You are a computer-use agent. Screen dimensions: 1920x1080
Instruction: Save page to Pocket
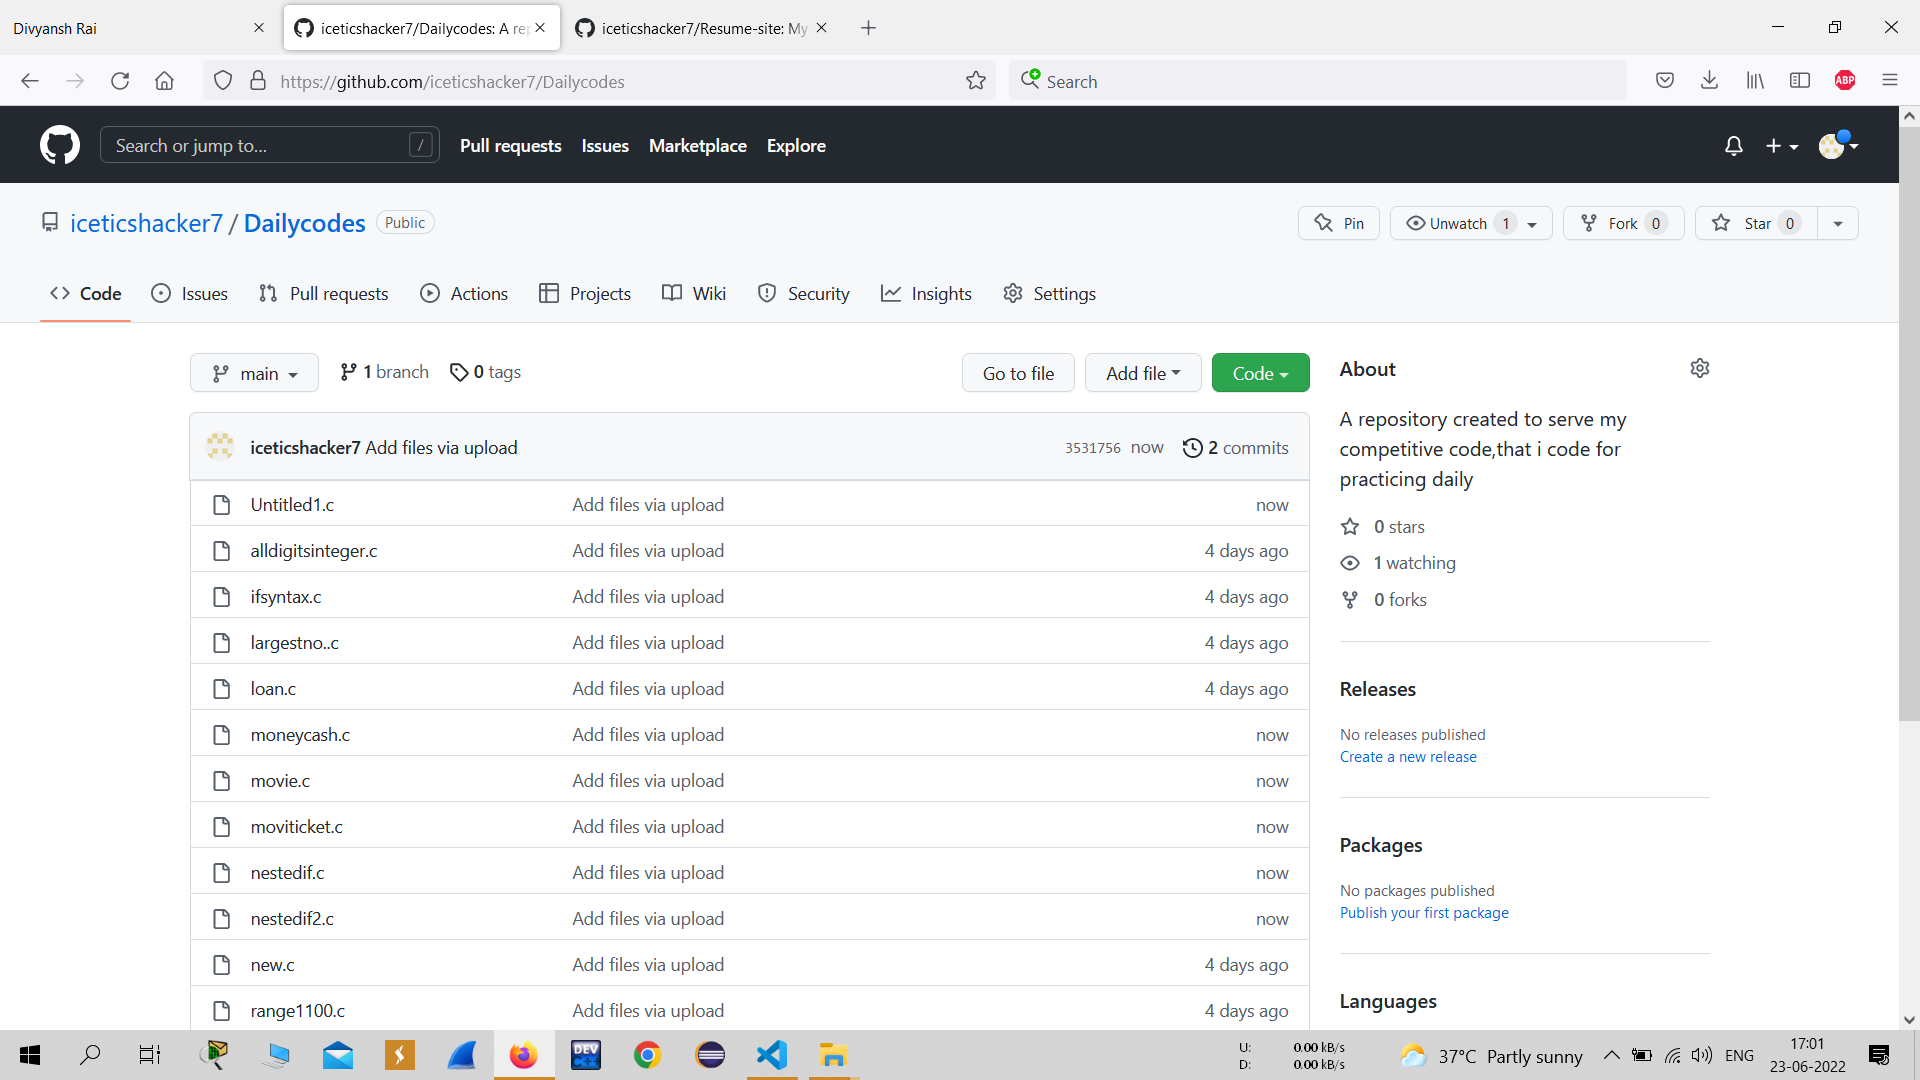pos(1665,81)
